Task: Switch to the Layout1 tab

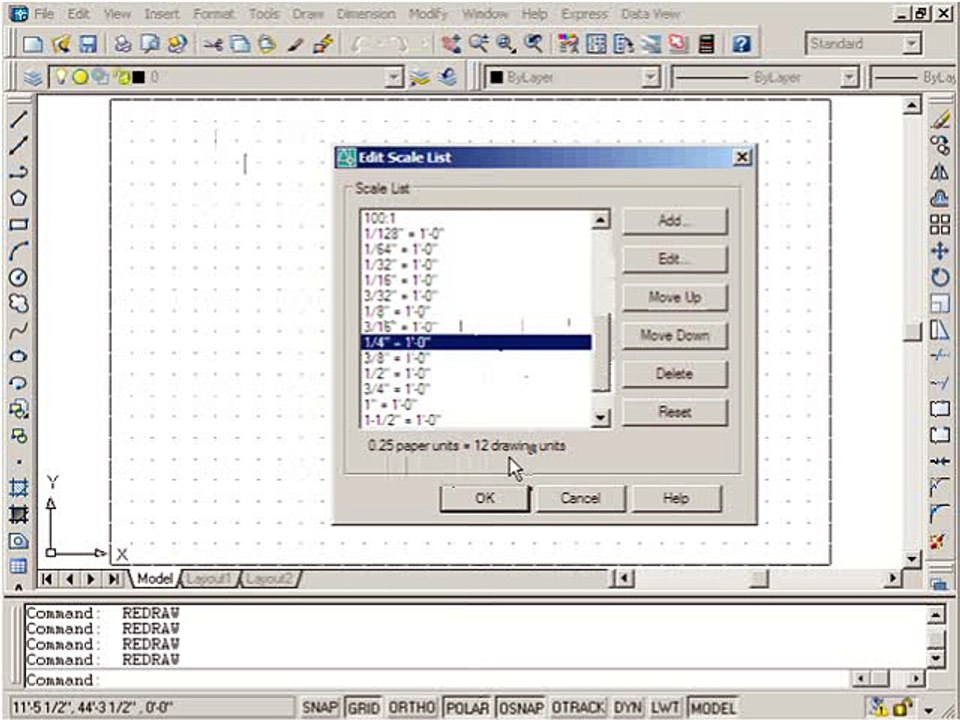Action: [209, 579]
